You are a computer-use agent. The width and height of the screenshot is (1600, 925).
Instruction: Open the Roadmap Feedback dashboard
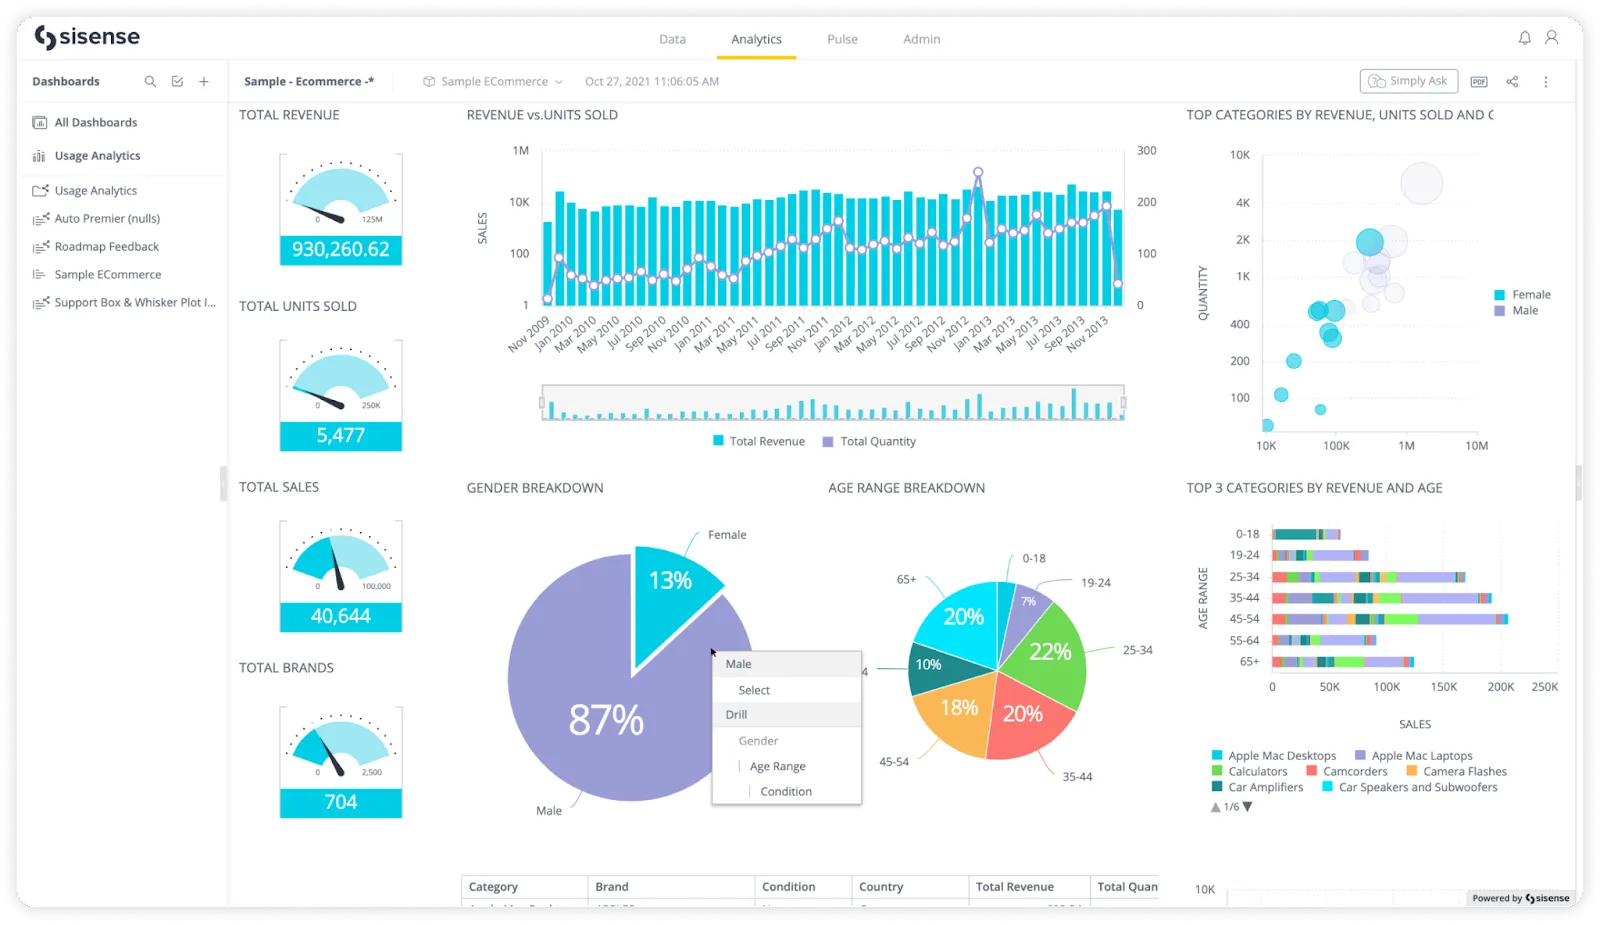point(107,246)
